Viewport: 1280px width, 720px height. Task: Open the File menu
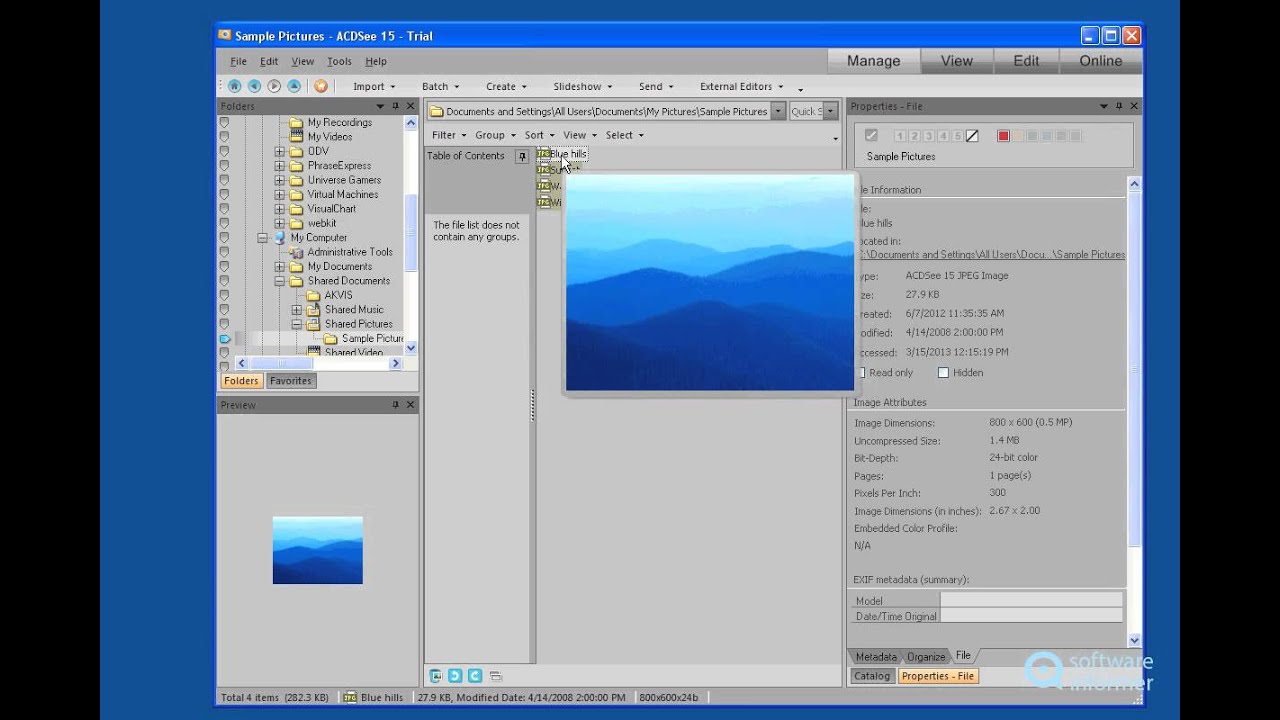tap(238, 61)
